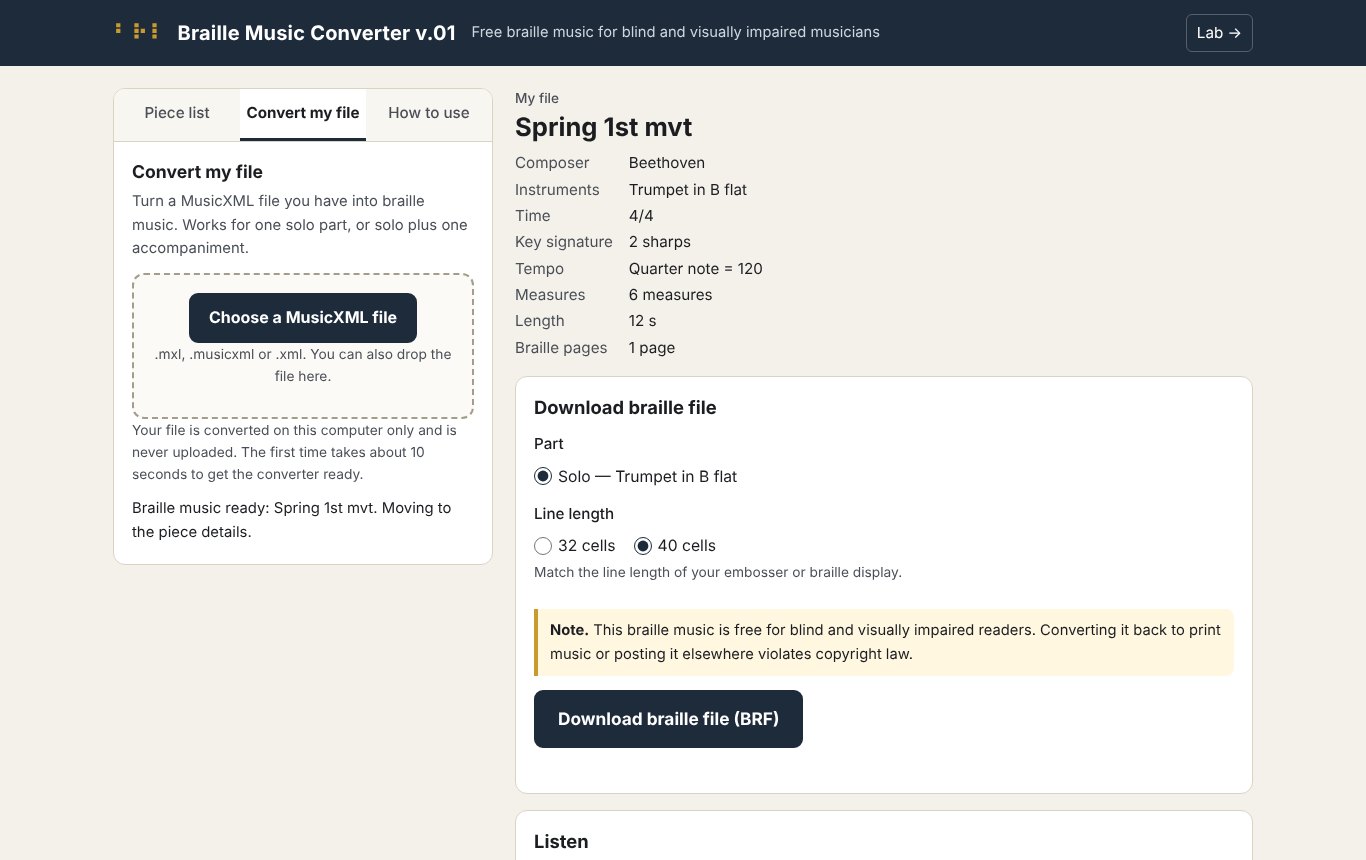
Task: Click the composer value Beethoven
Action: pyautogui.click(x=667, y=163)
